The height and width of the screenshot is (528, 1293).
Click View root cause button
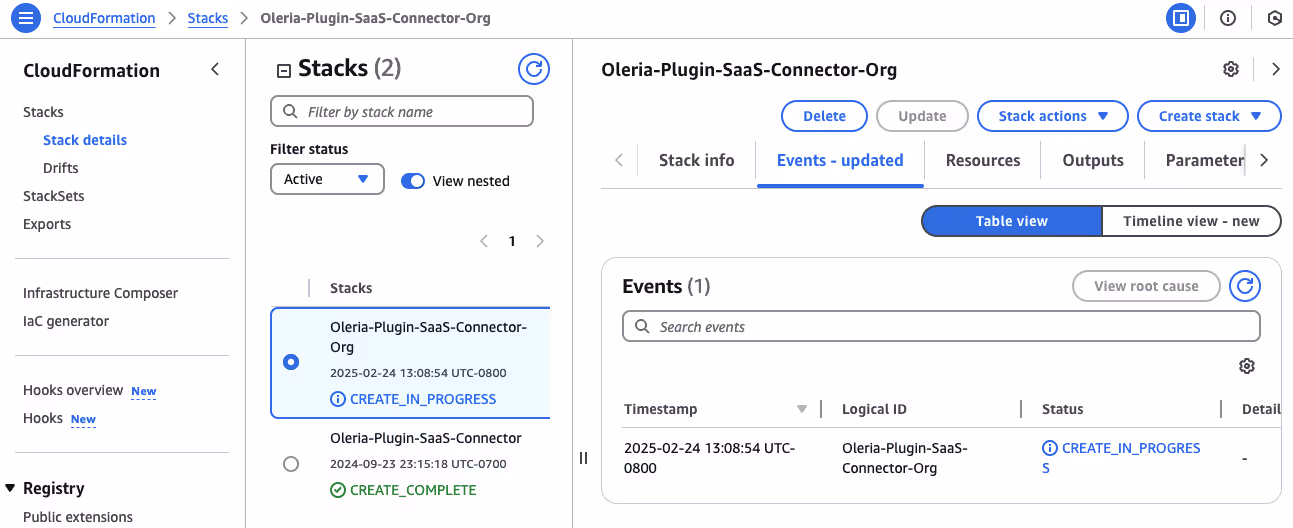point(1146,286)
